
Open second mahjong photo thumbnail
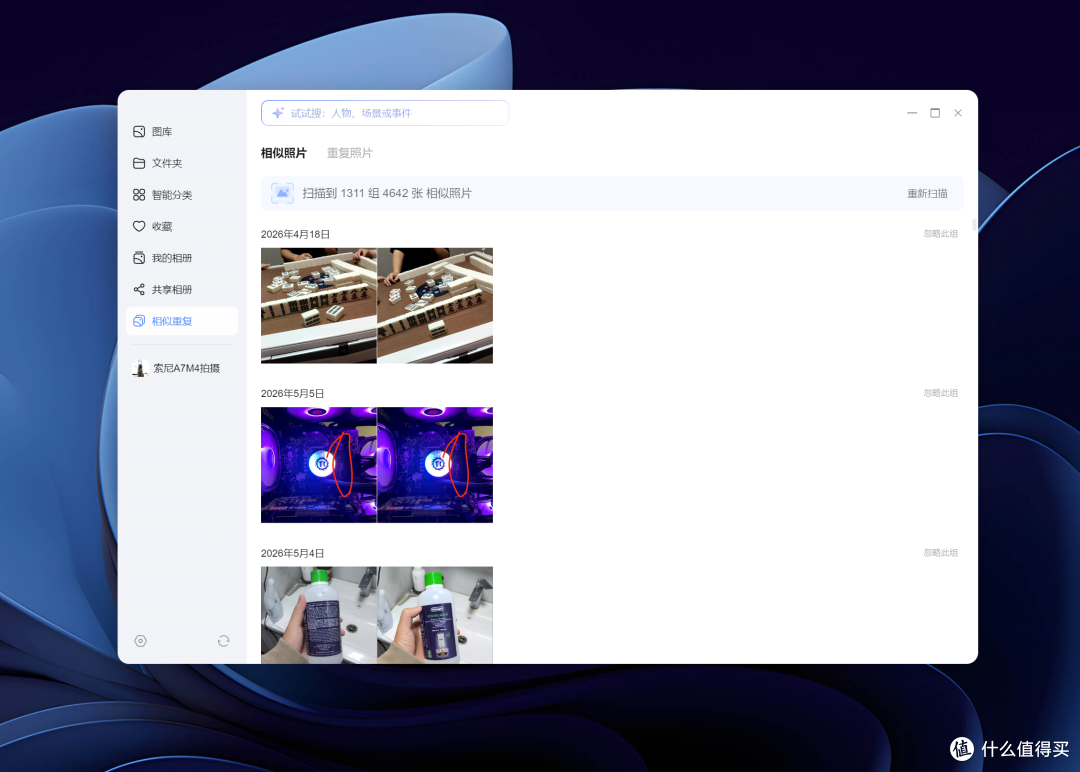tap(435, 306)
